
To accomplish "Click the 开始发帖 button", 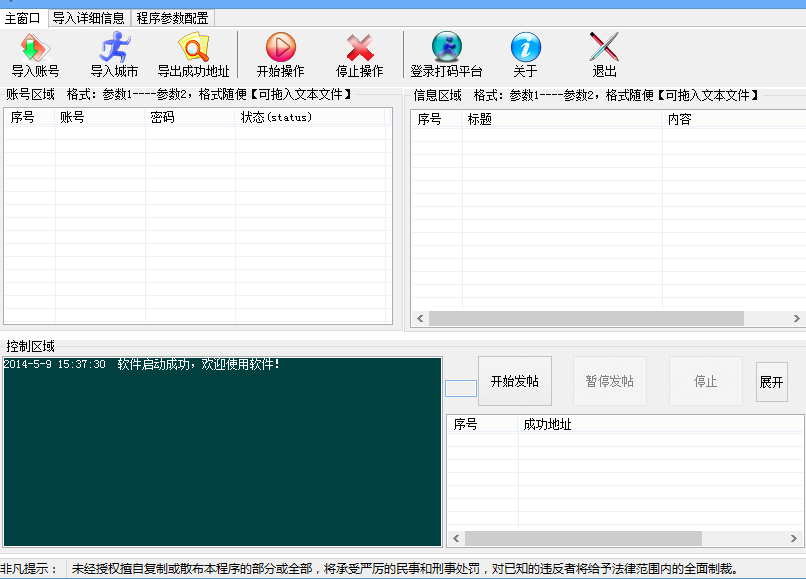I will coord(515,381).
